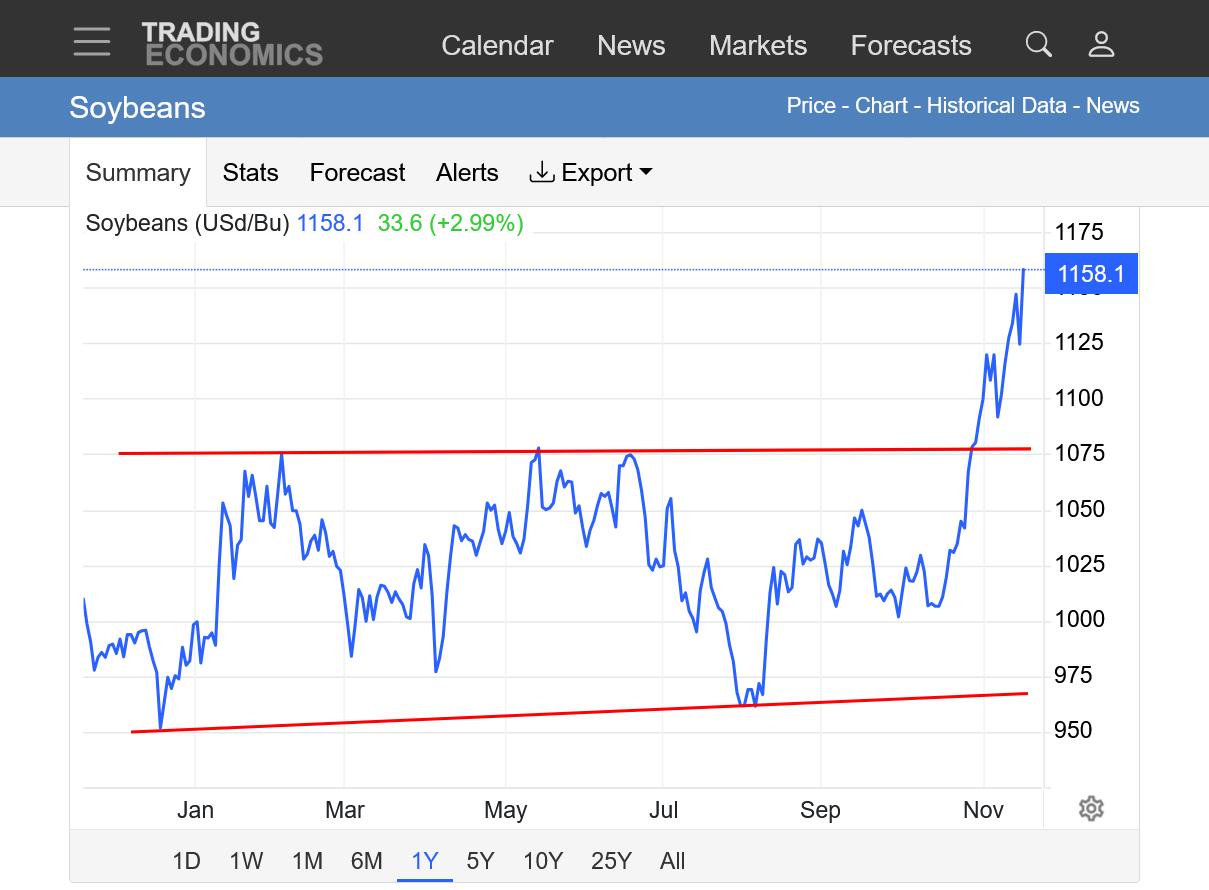Click the 1158.1 current price label
1209x890 pixels.
pyautogui.click(x=1091, y=274)
